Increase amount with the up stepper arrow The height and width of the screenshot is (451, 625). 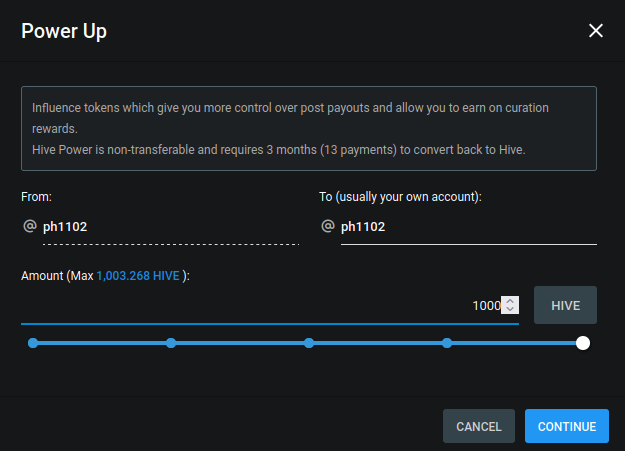(510, 301)
